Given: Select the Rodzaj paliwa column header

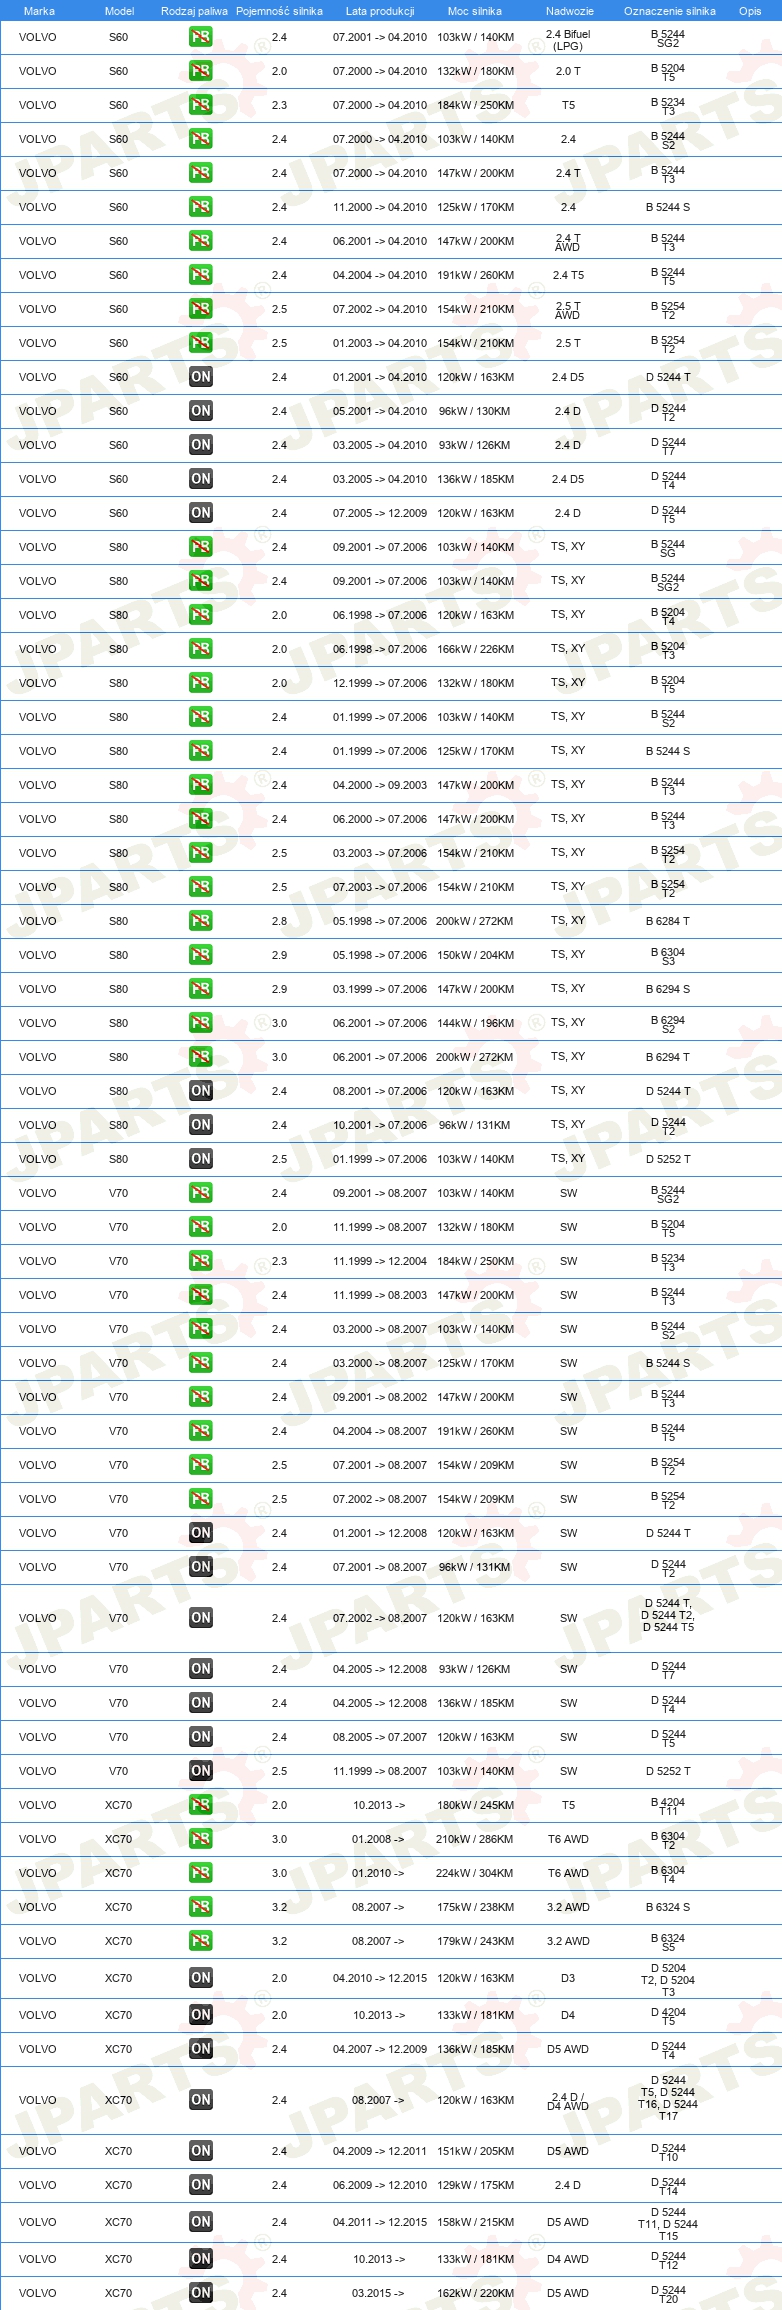Looking at the screenshot, I should pos(194,11).
